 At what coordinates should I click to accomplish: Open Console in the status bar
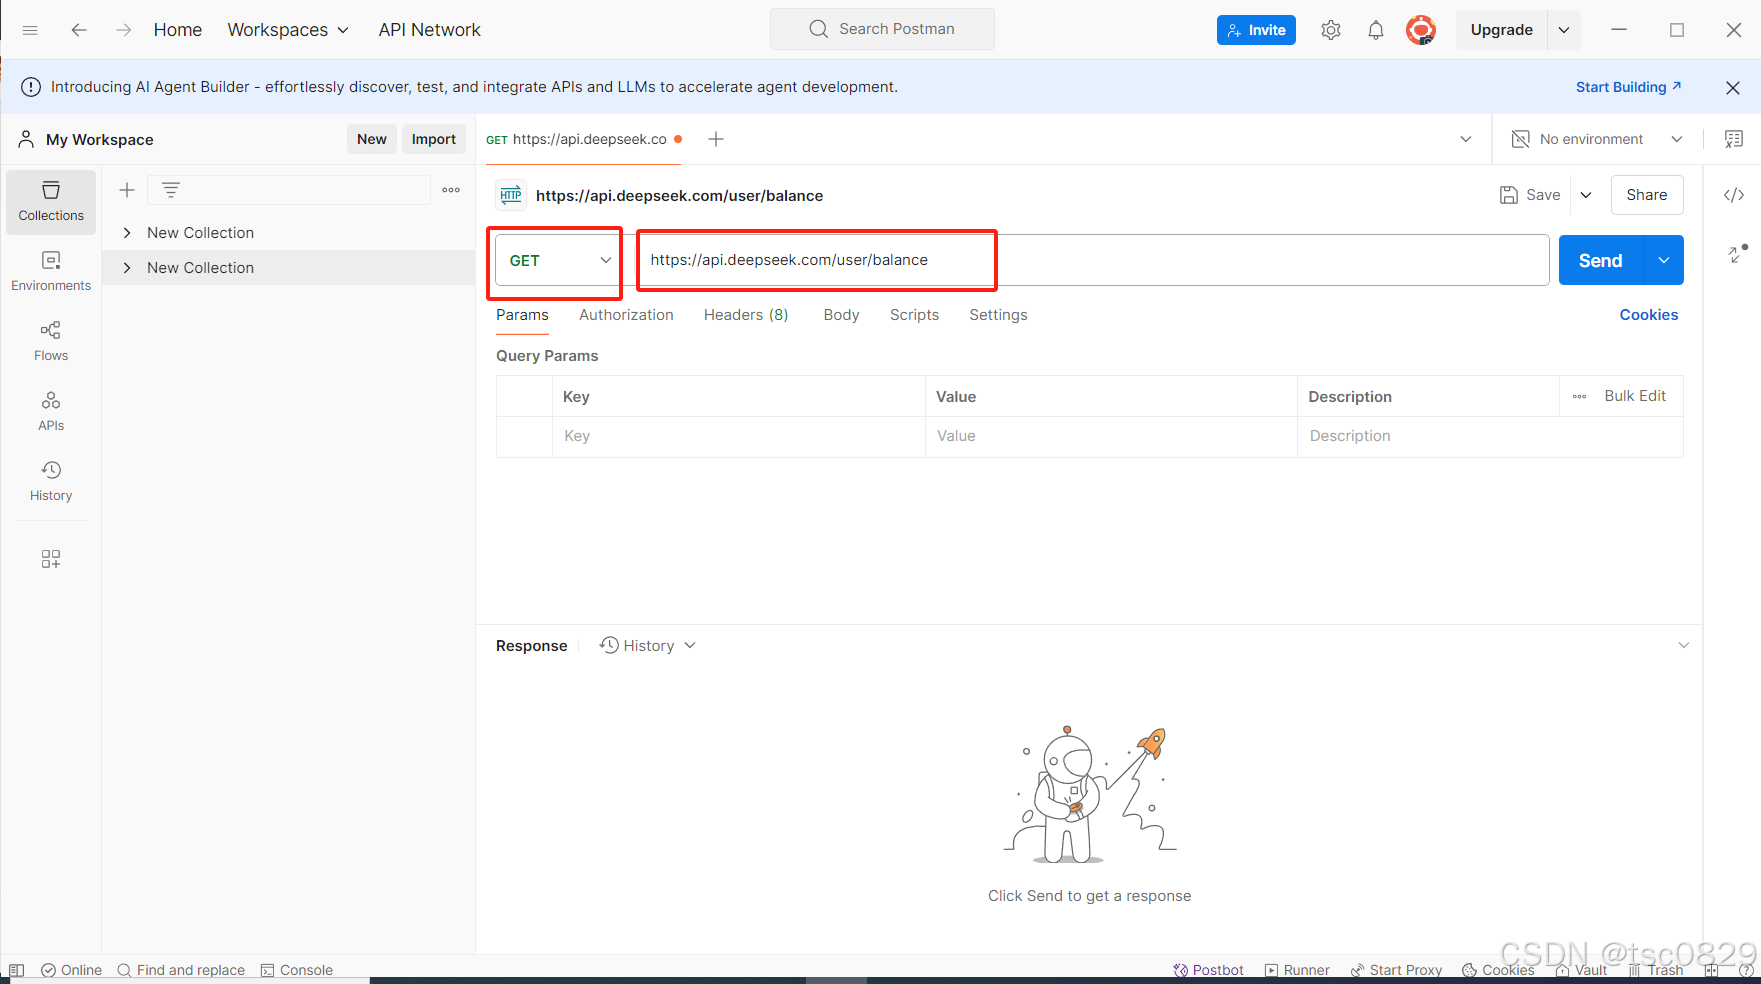click(296, 970)
